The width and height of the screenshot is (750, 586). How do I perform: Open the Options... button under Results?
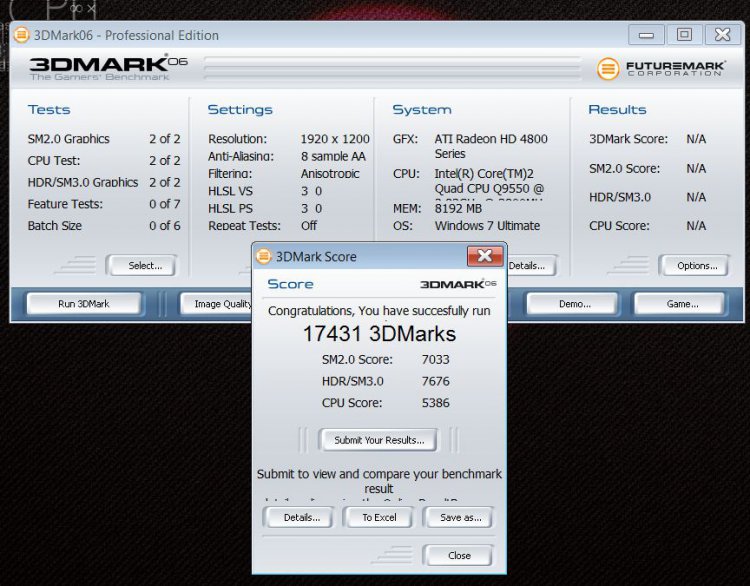point(693,265)
